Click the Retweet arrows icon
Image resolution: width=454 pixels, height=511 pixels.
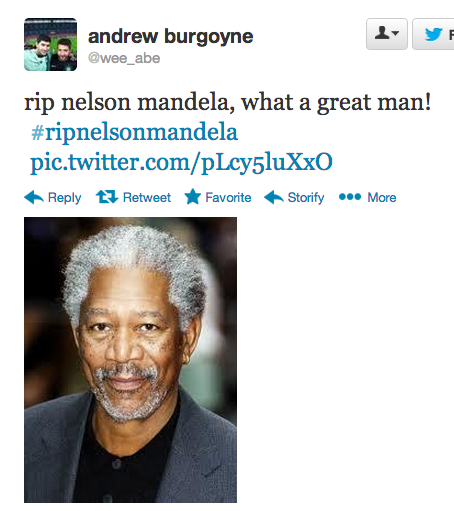107,197
